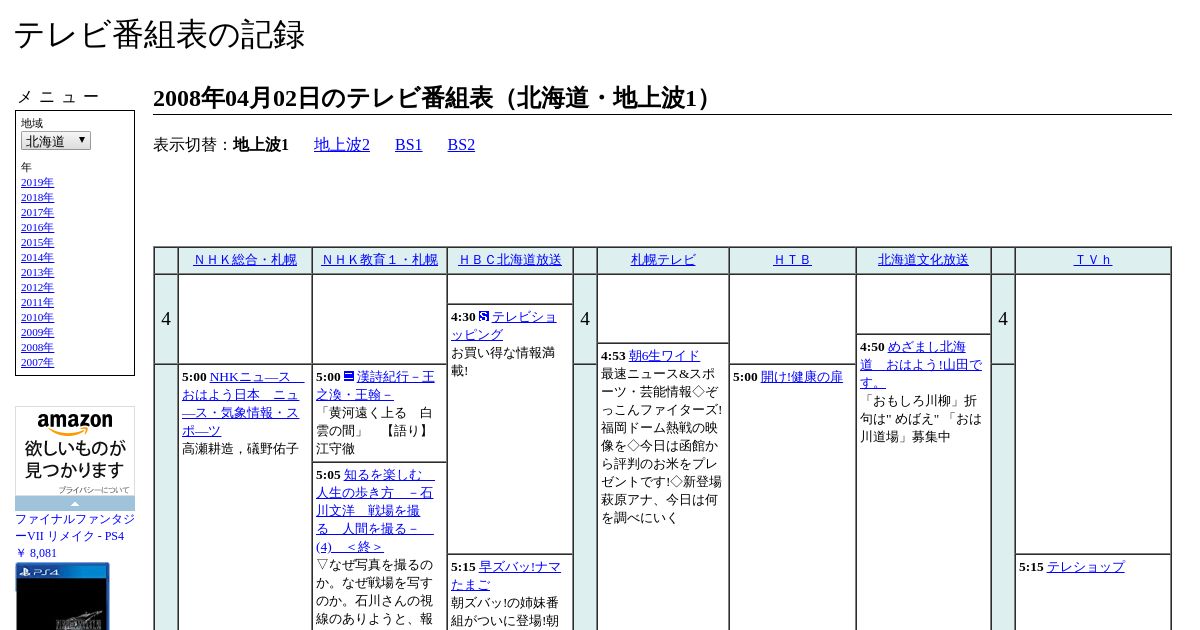Open ファイナルファンタジーVII リメイク product link
The image size is (1200, 630).
click(x=75, y=528)
